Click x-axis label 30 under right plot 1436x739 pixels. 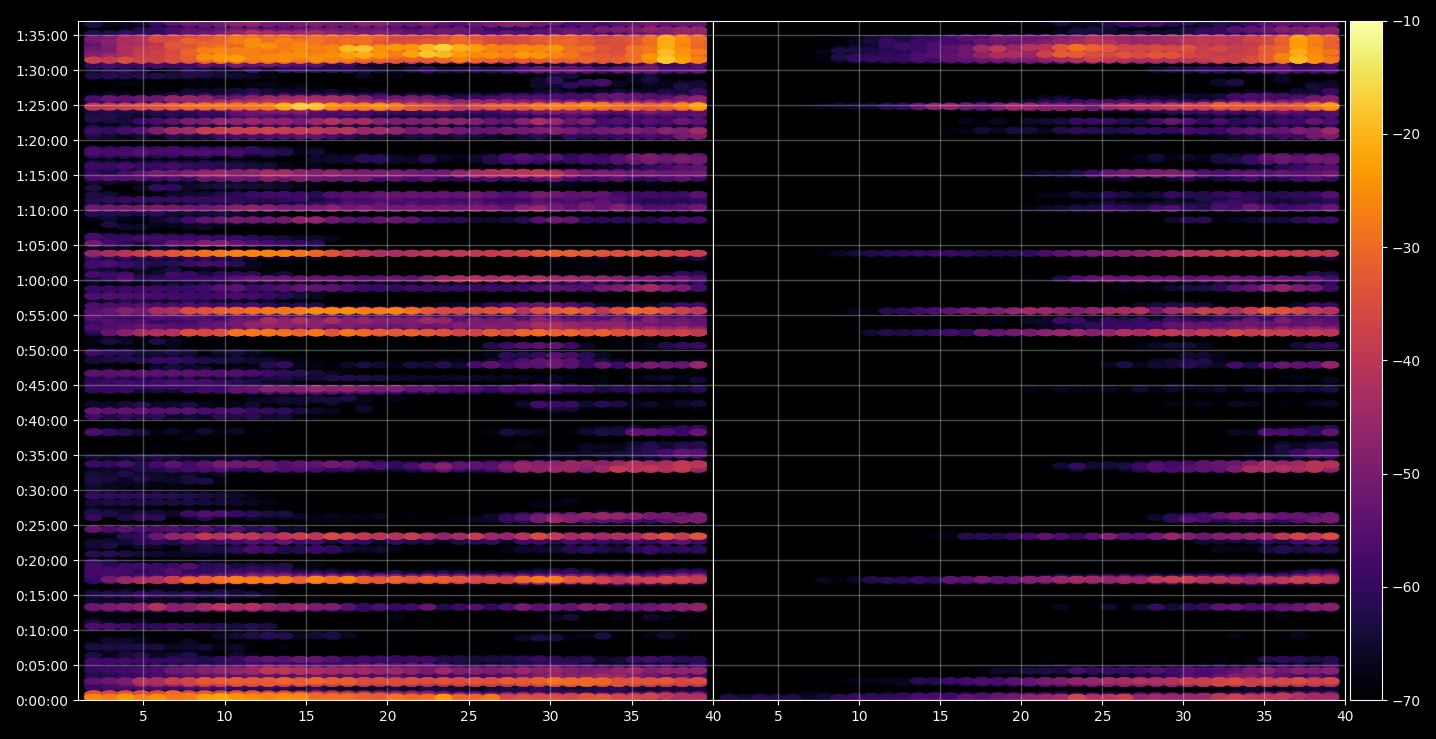pyautogui.click(x=1183, y=716)
